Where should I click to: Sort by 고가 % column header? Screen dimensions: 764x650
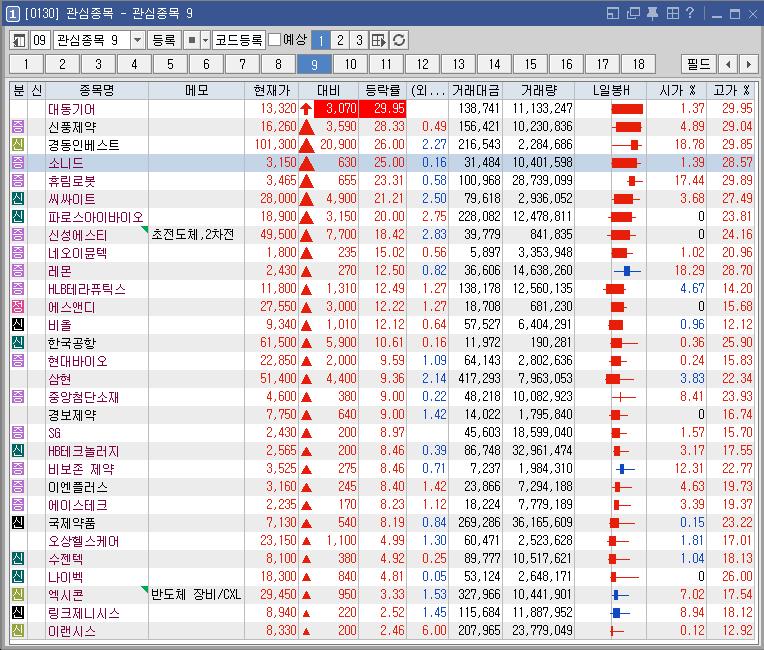731,91
